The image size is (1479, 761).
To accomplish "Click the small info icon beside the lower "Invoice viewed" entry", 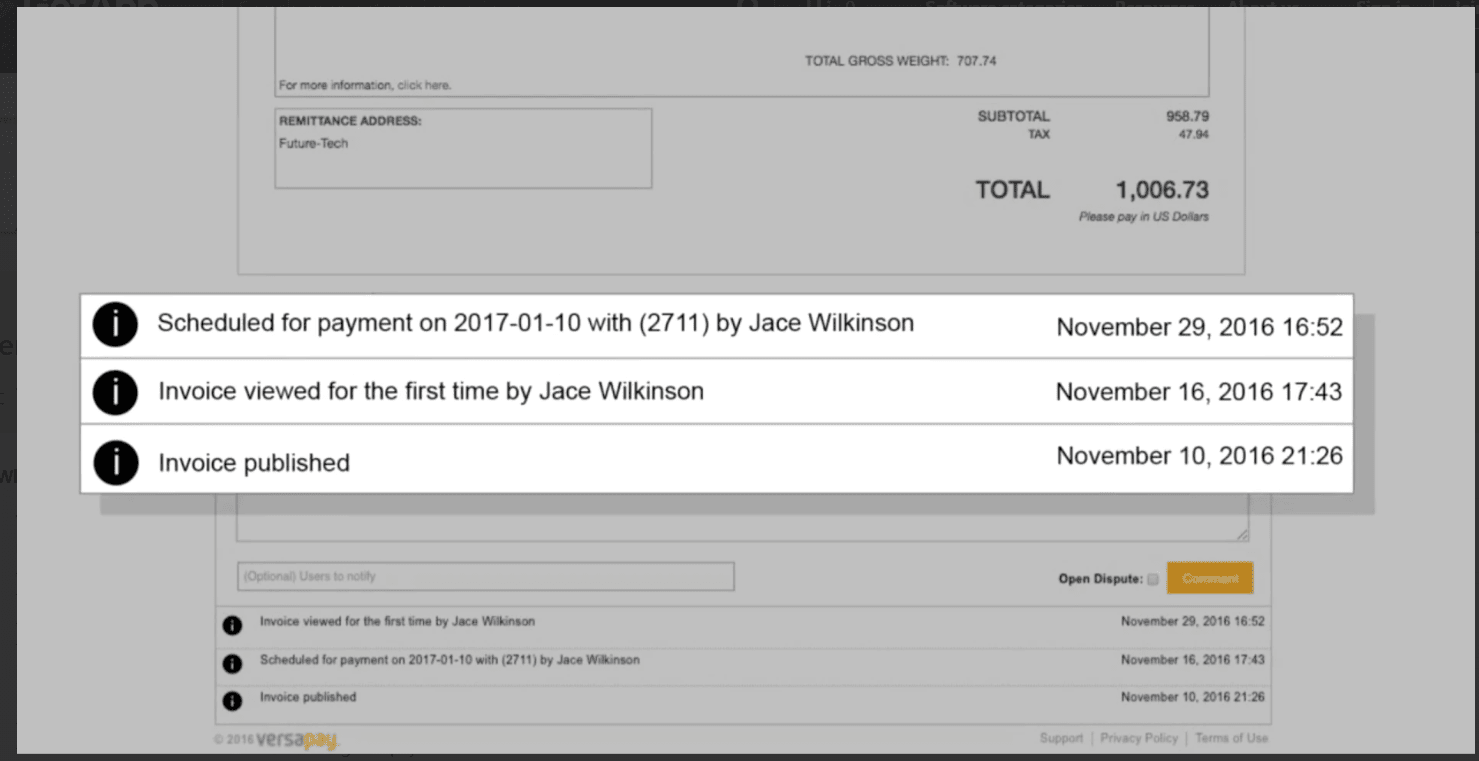I will pos(232,625).
